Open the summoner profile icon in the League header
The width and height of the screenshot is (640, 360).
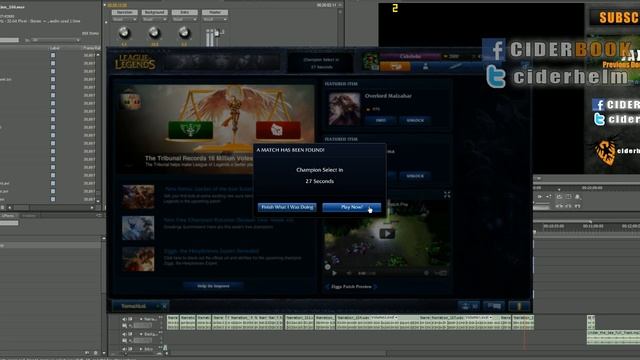[x=426, y=66]
